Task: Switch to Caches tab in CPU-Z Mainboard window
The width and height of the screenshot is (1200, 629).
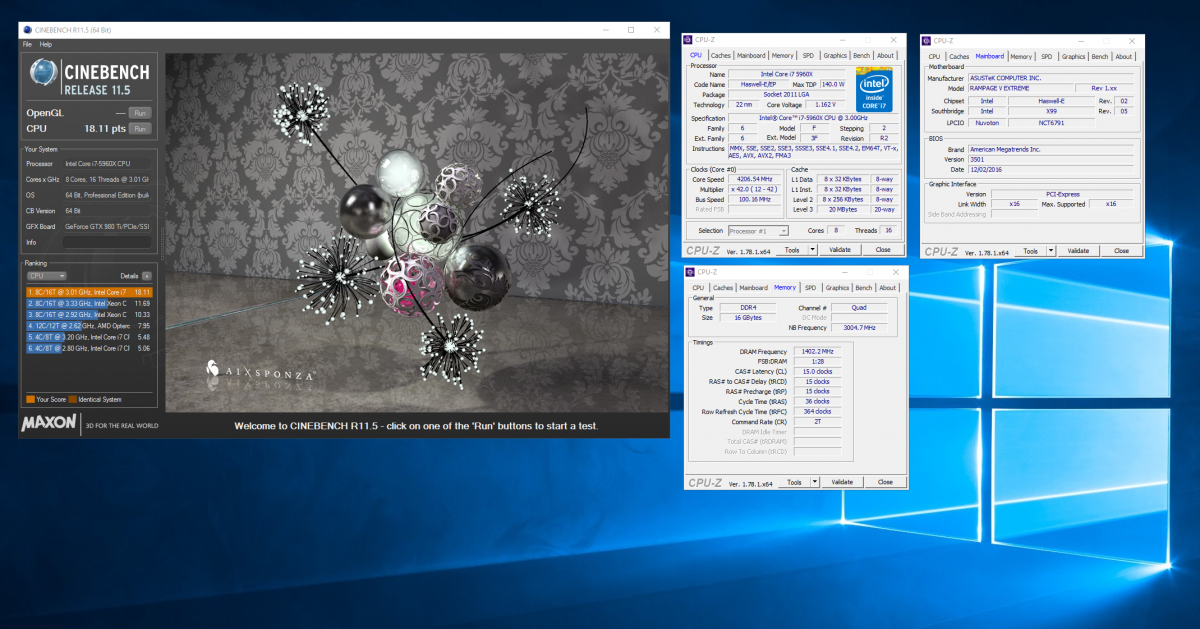Action: (x=959, y=57)
